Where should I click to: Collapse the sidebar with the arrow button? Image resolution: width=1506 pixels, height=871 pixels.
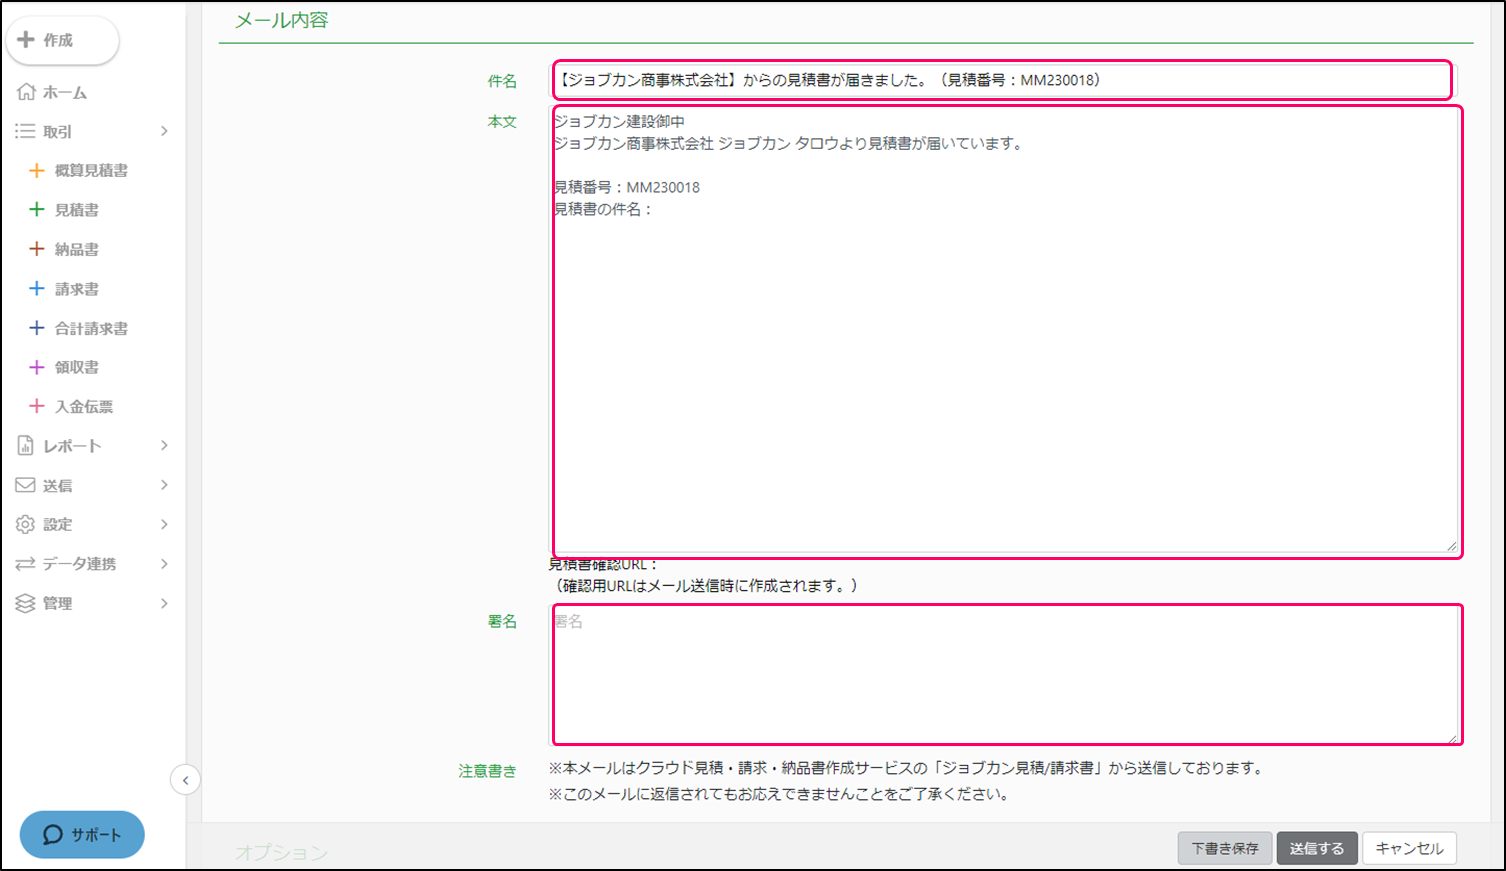click(185, 780)
